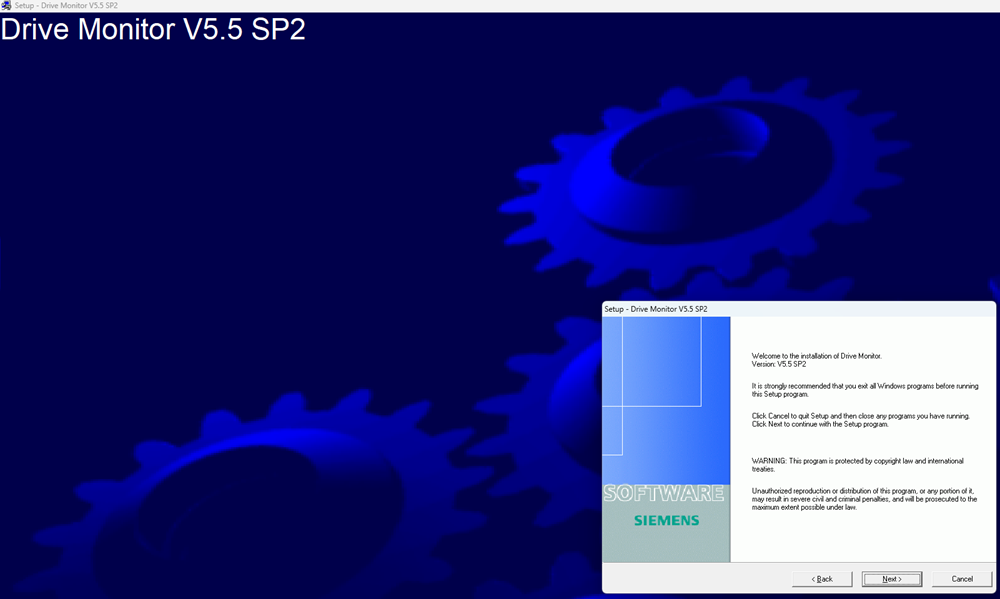This screenshot has width=1000, height=599.
Task: Click the setup icon in the top title bar
Action: [x=6, y=5]
